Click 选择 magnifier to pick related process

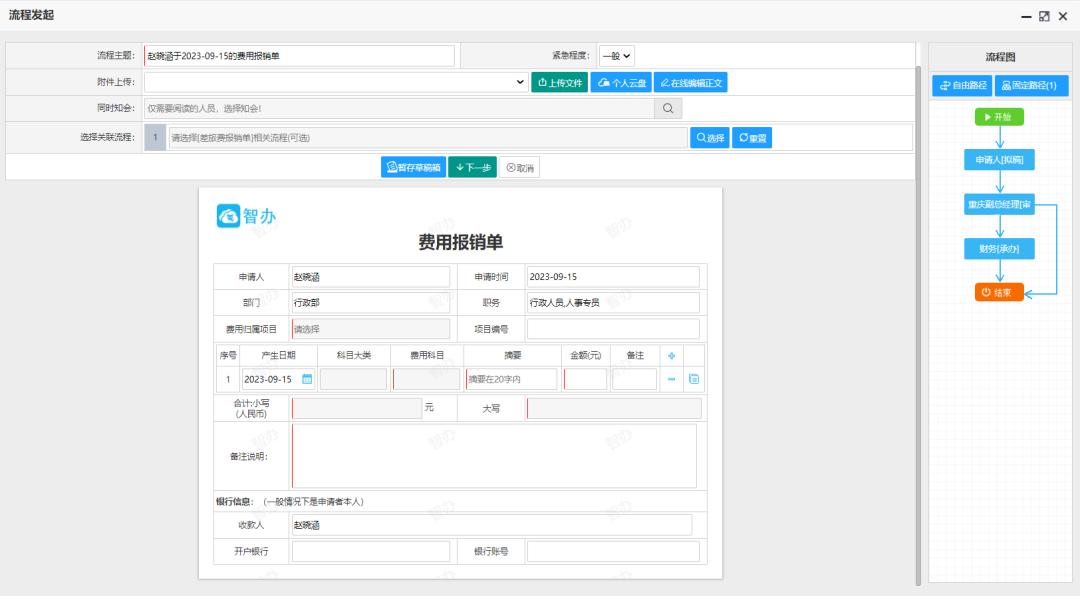tap(701, 137)
